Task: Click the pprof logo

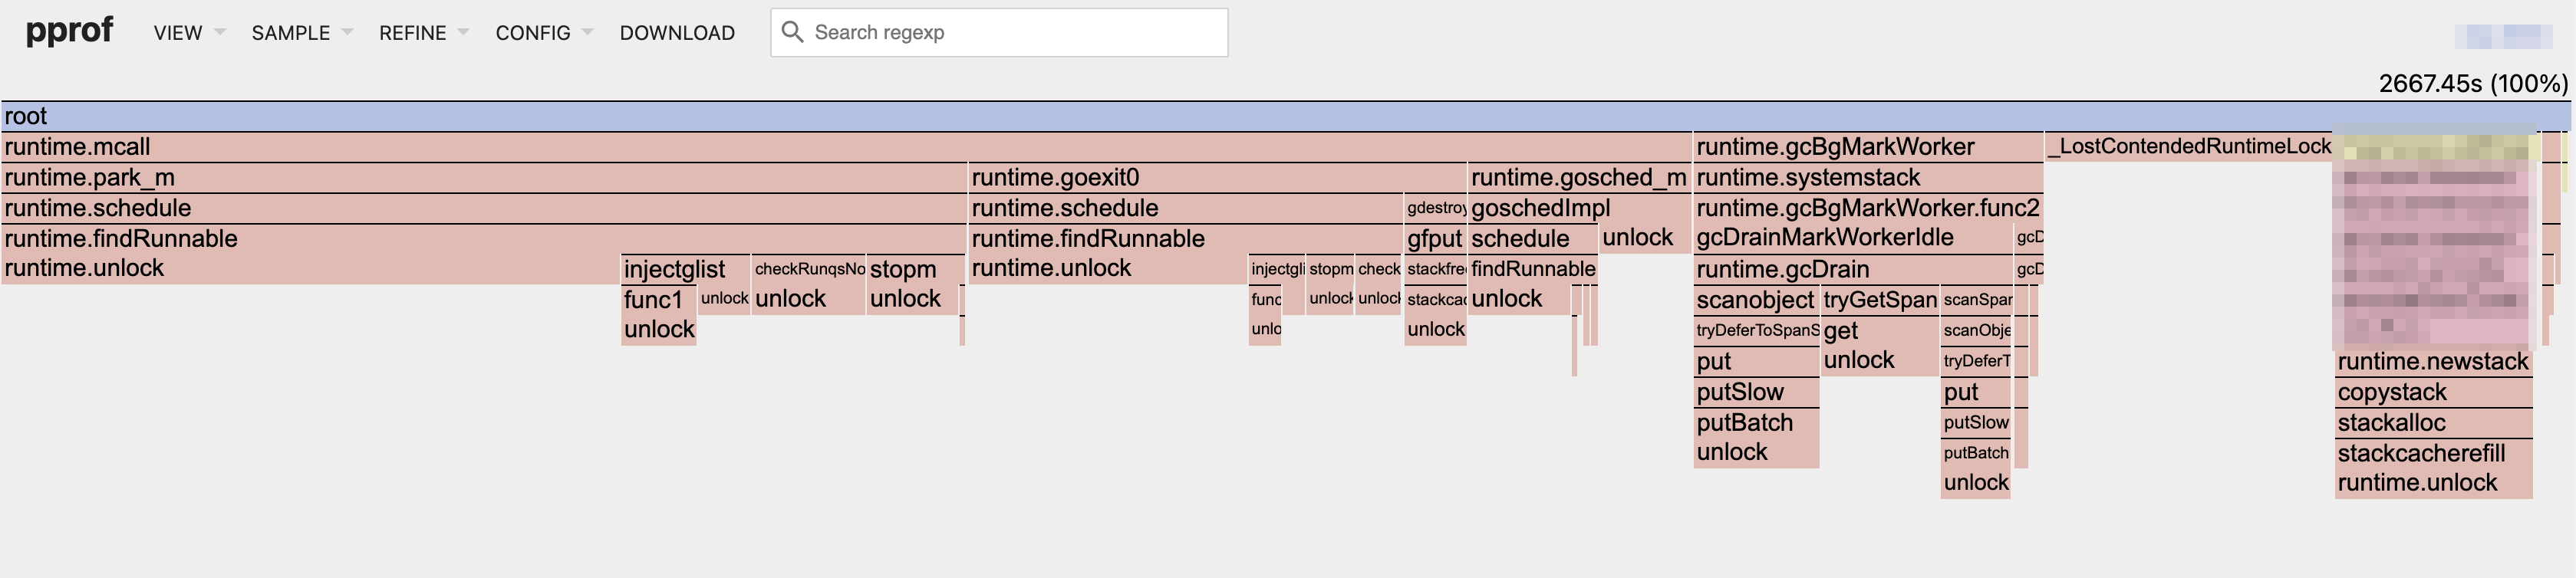Action: 69,31
